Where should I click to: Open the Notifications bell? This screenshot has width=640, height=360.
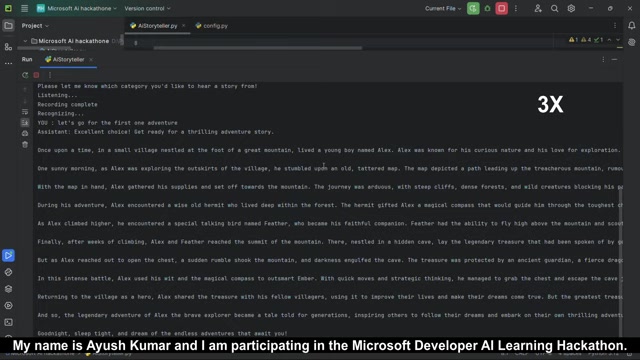pos(631,26)
